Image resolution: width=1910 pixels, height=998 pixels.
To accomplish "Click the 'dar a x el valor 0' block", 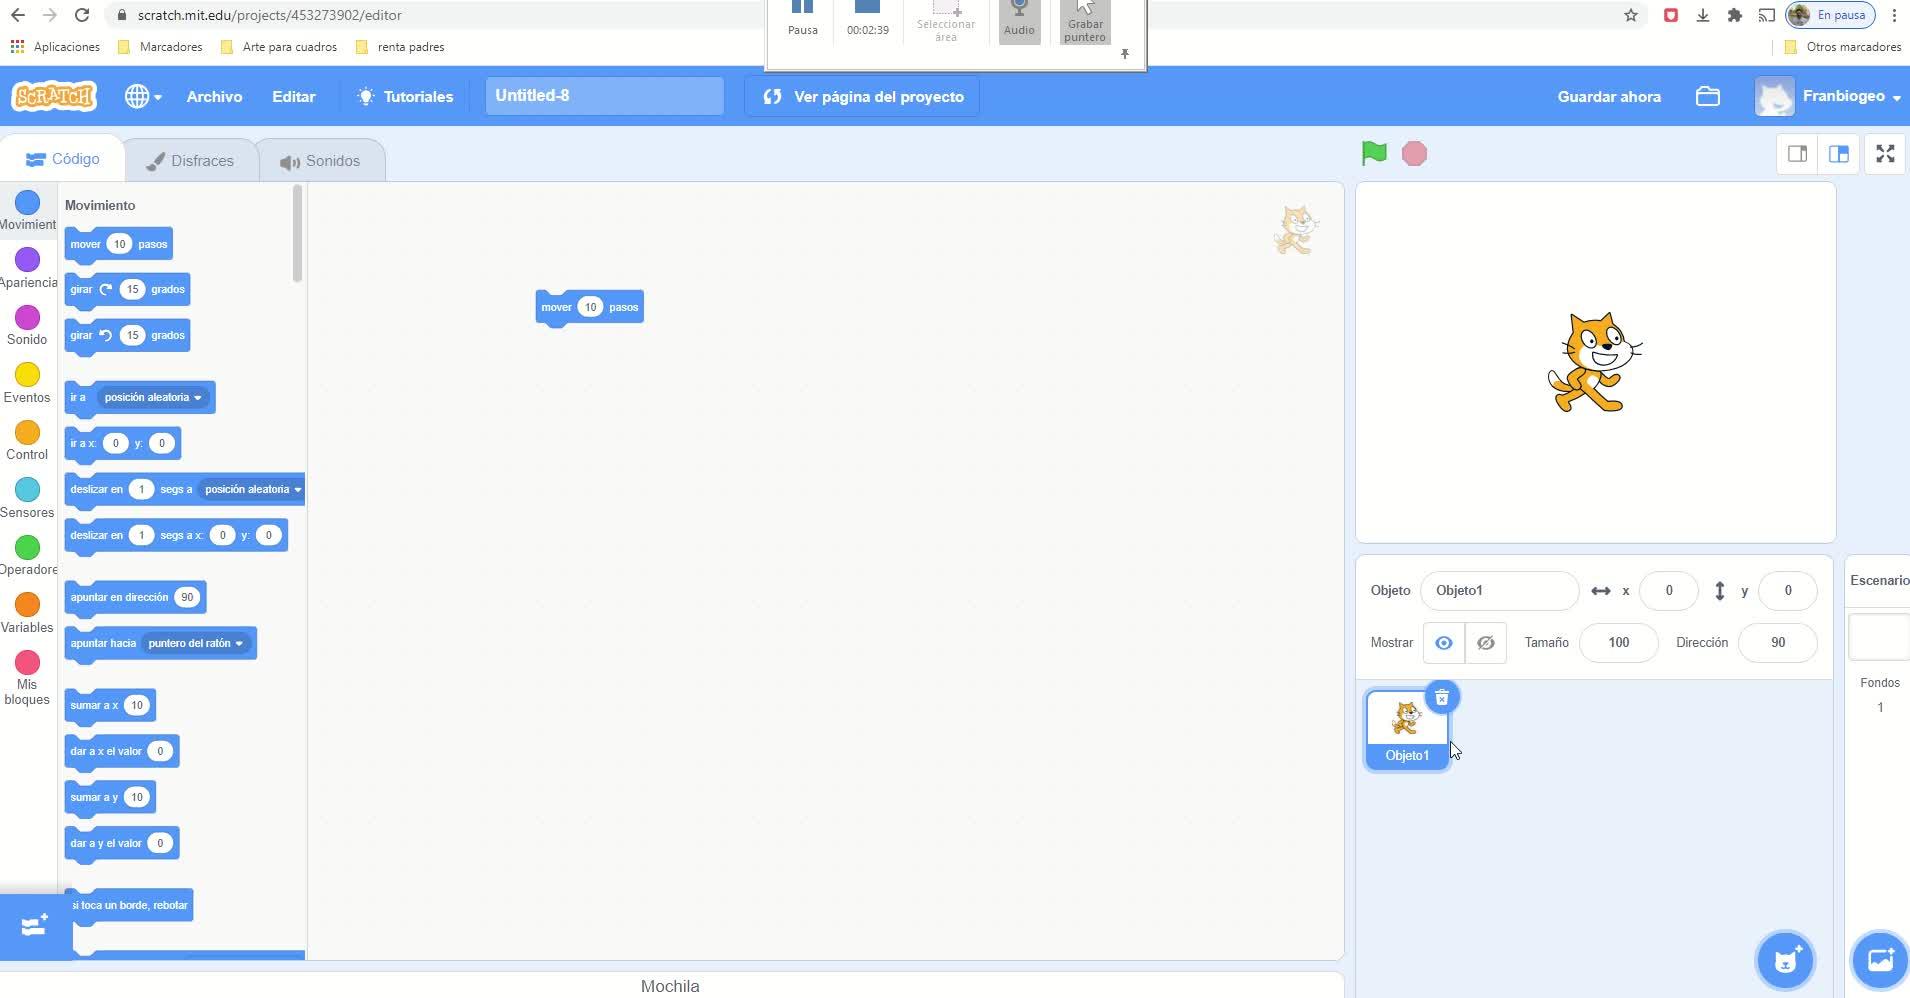I will coord(122,752).
